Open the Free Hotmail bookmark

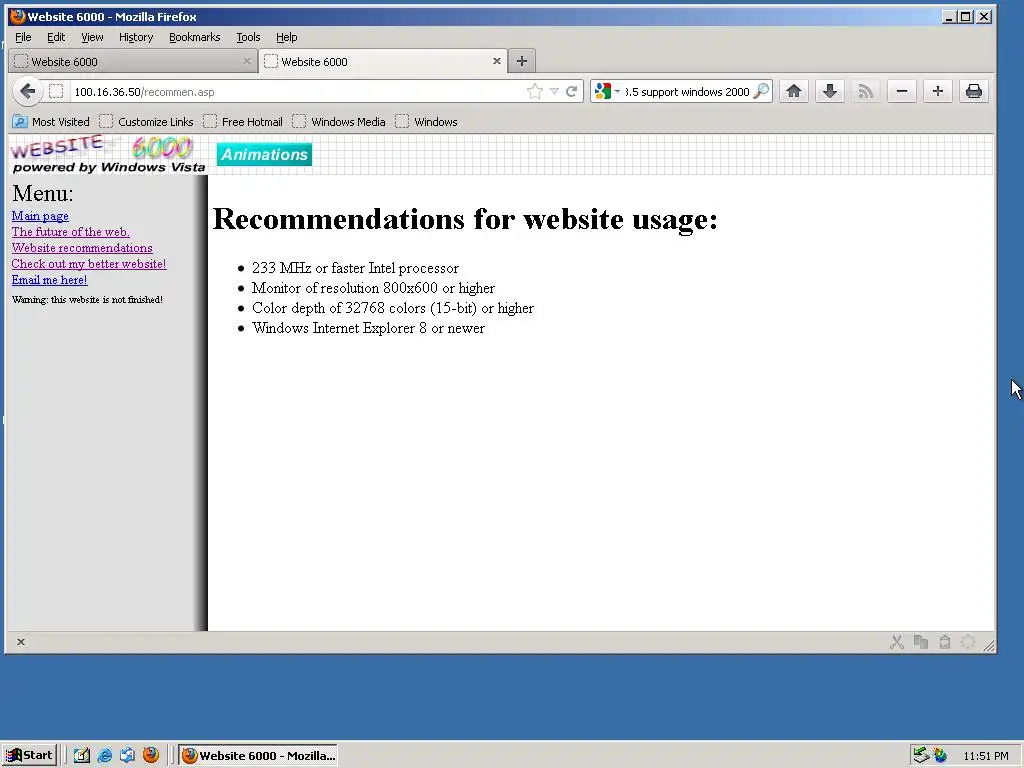point(243,121)
